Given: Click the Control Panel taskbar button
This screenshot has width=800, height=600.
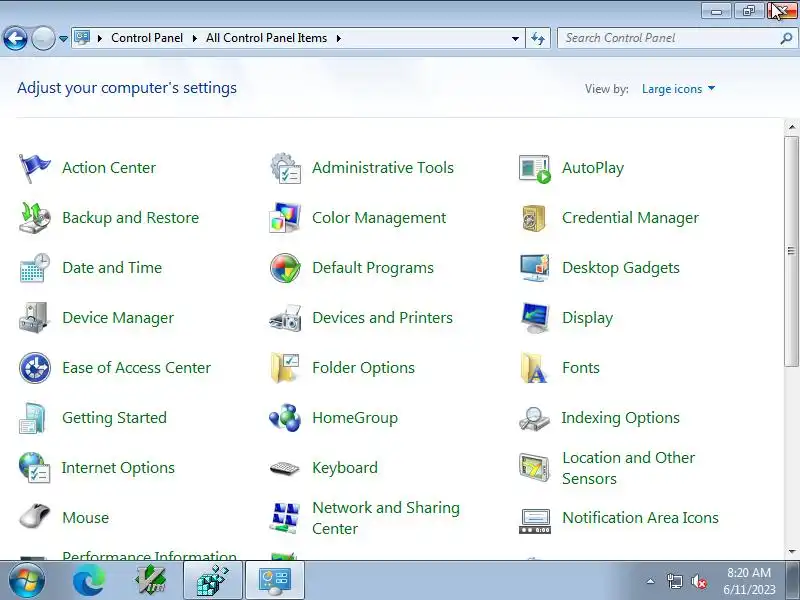Looking at the screenshot, I should coord(275,581).
